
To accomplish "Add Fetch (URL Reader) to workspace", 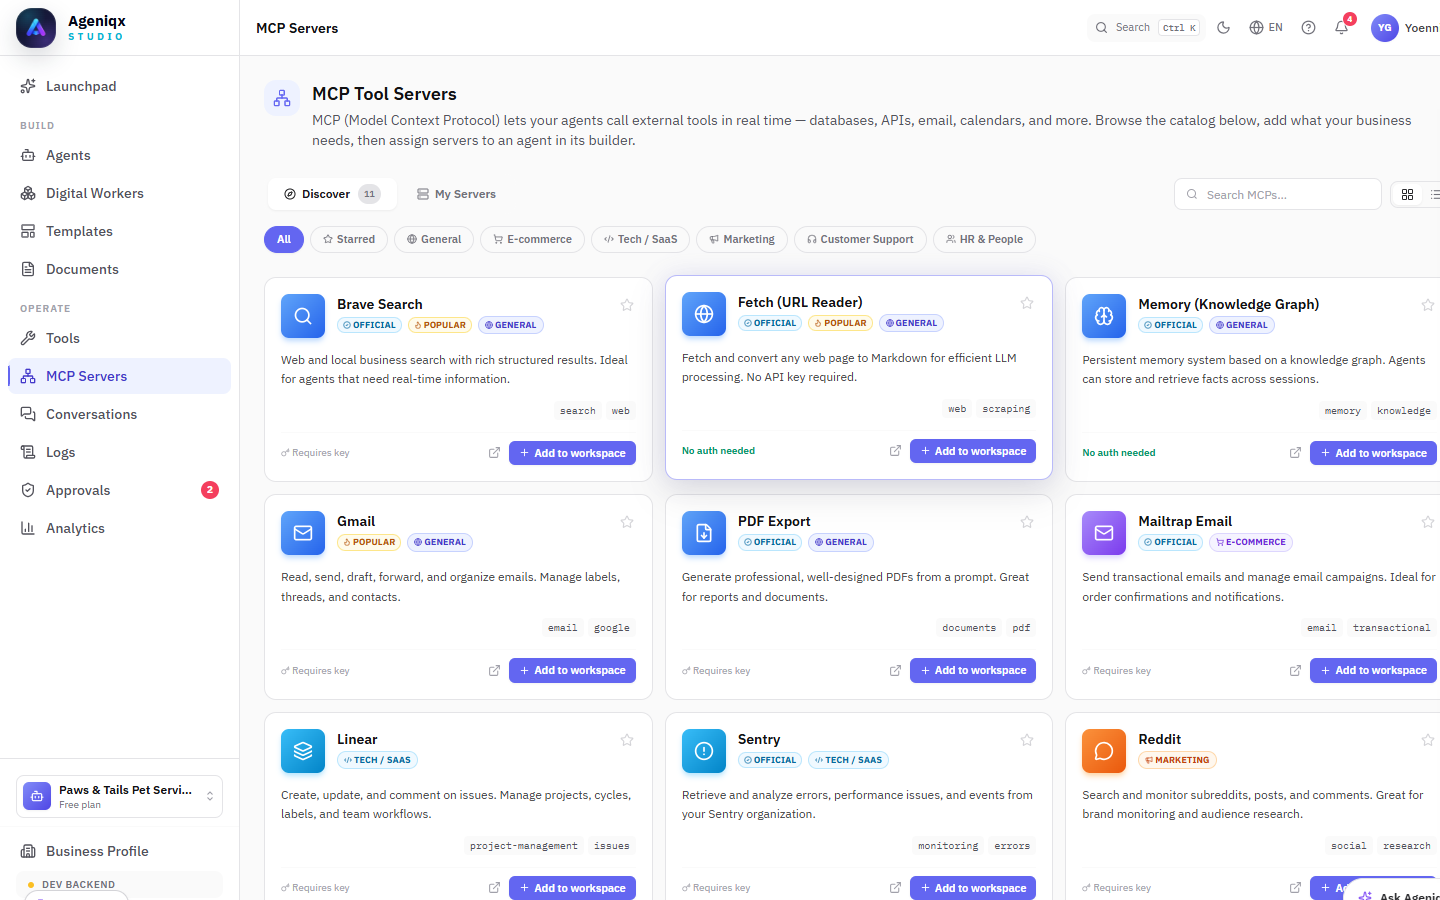I will coord(973,451).
